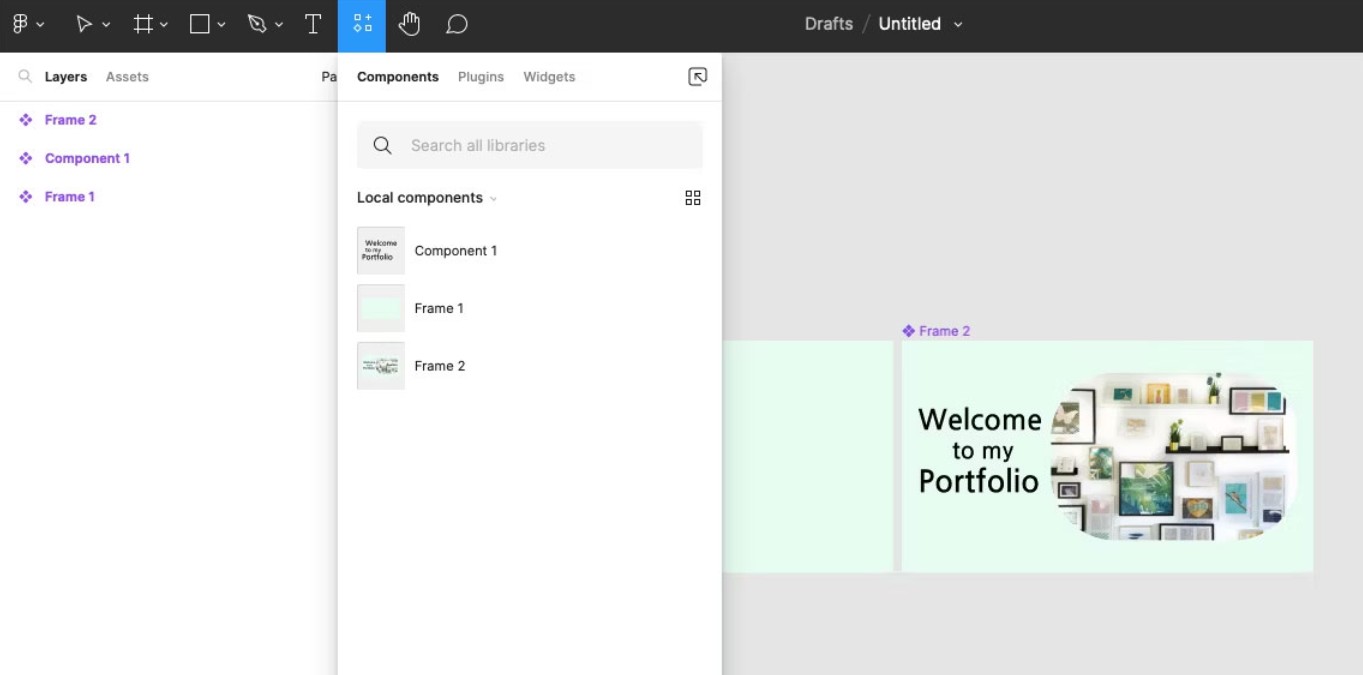Image resolution: width=1363 pixels, height=675 pixels.
Task: Open the Assets tab
Action: [127, 77]
